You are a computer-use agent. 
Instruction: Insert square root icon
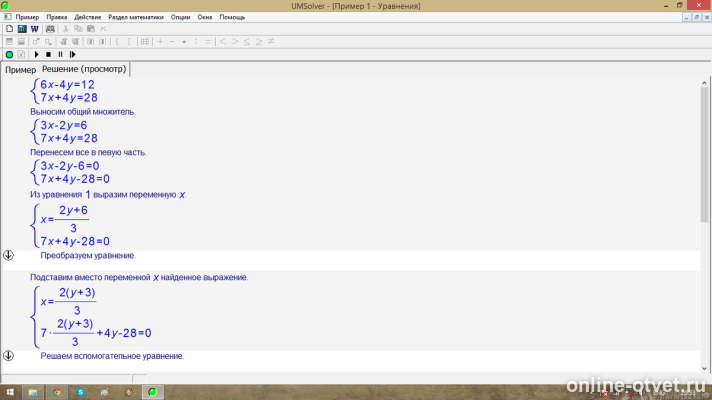tap(64, 42)
